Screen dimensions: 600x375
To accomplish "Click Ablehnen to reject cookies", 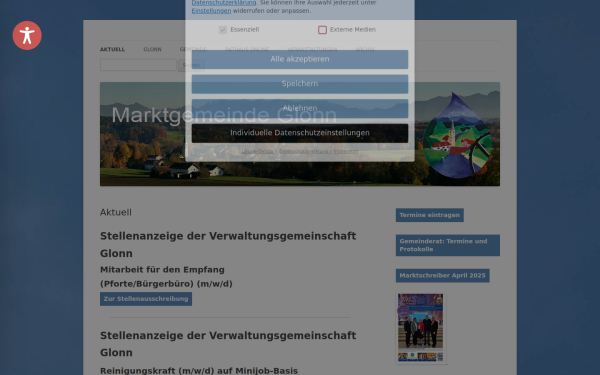I will pos(300,108).
